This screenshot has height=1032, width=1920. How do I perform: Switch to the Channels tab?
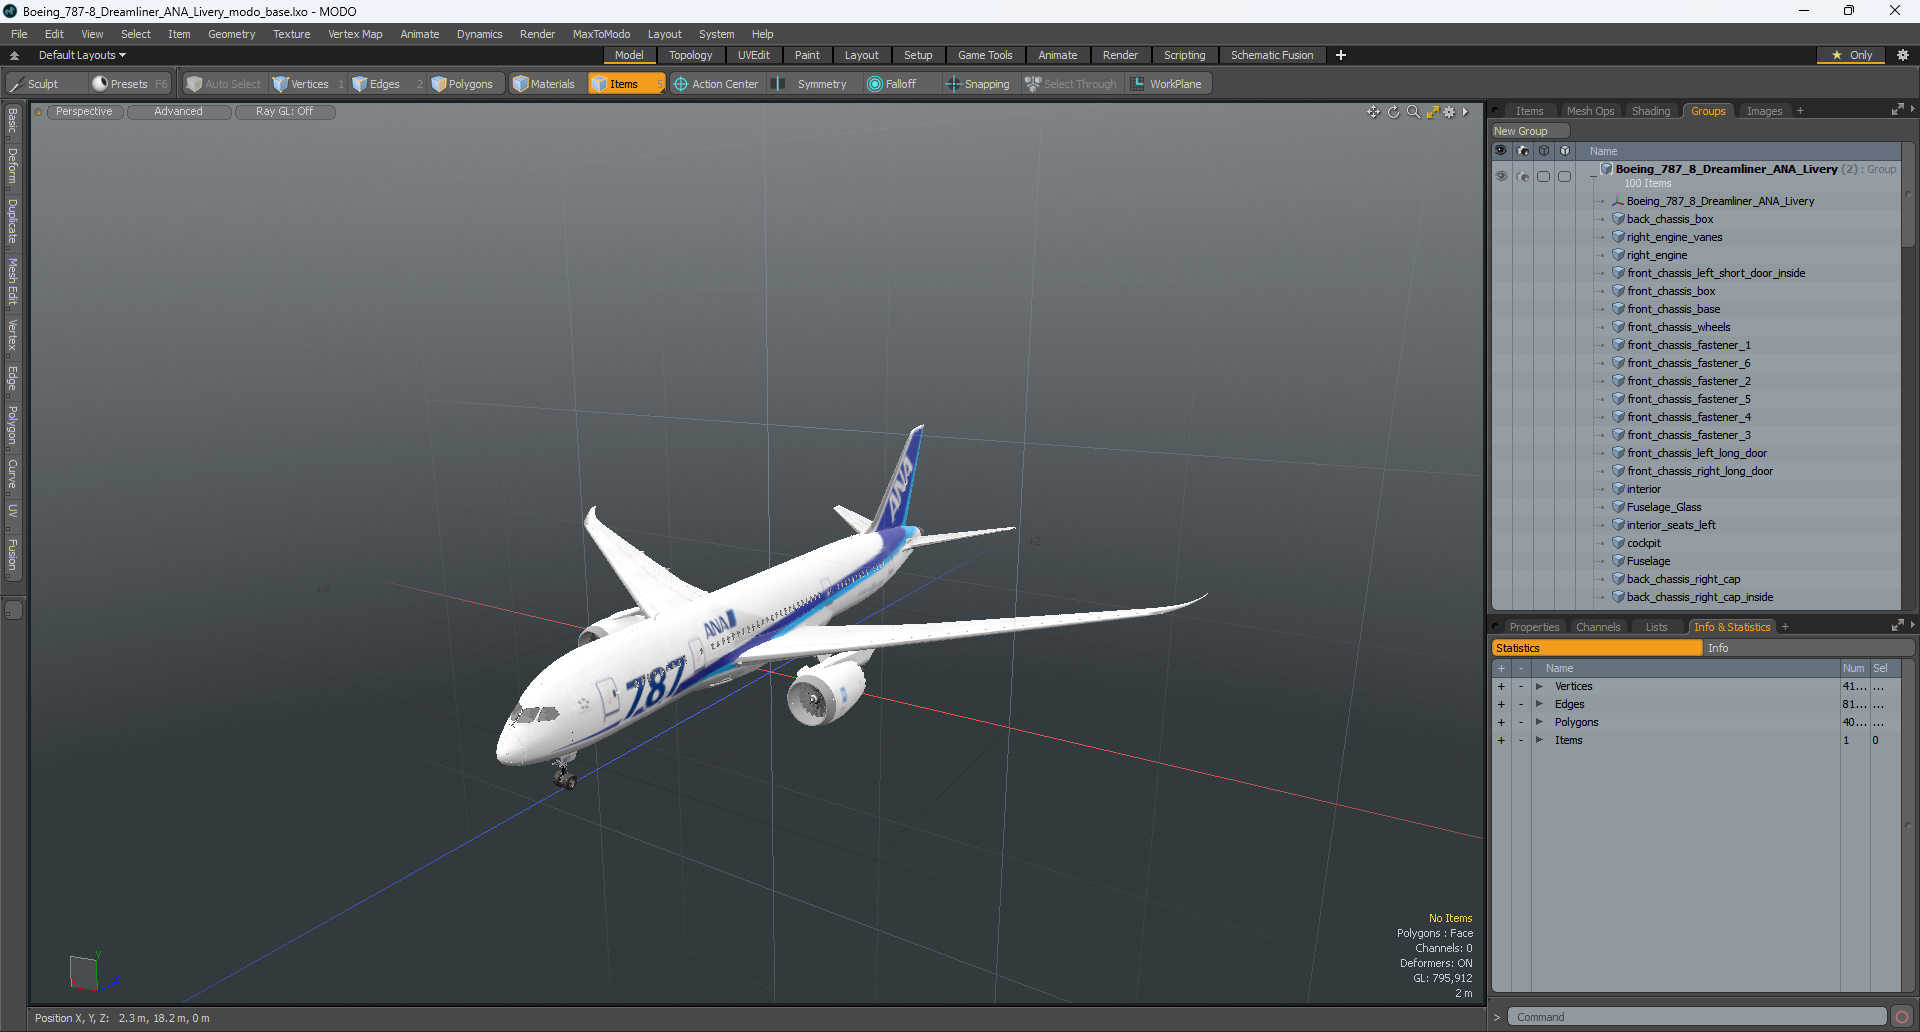click(1597, 627)
